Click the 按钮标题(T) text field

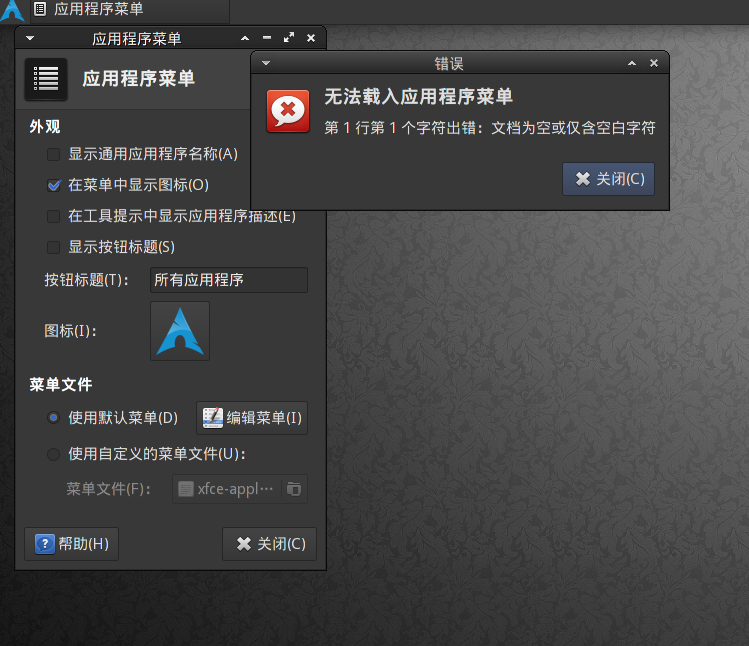point(229,280)
